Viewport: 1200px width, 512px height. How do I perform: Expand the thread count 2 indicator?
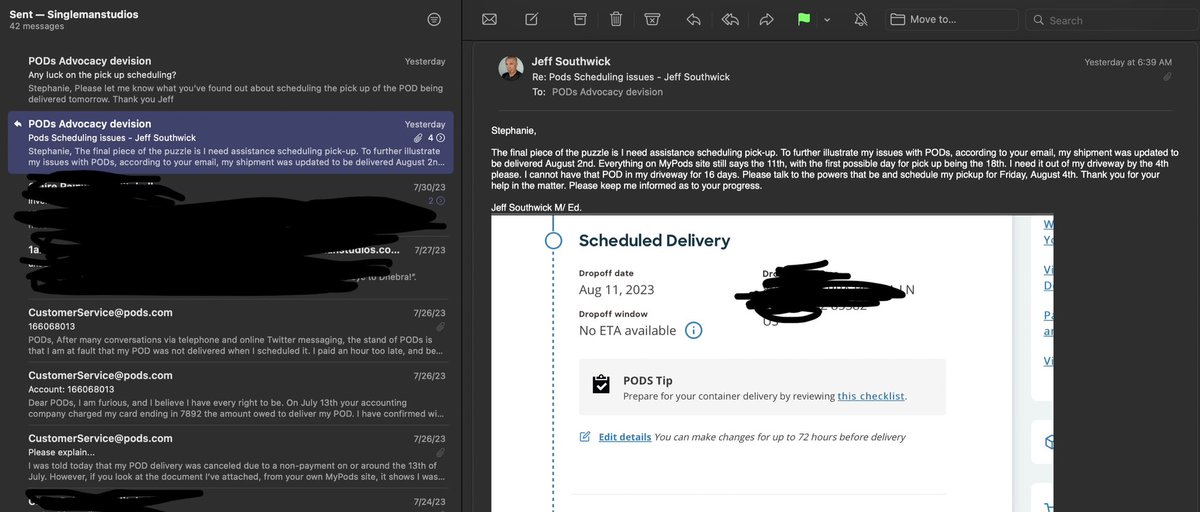point(437,201)
